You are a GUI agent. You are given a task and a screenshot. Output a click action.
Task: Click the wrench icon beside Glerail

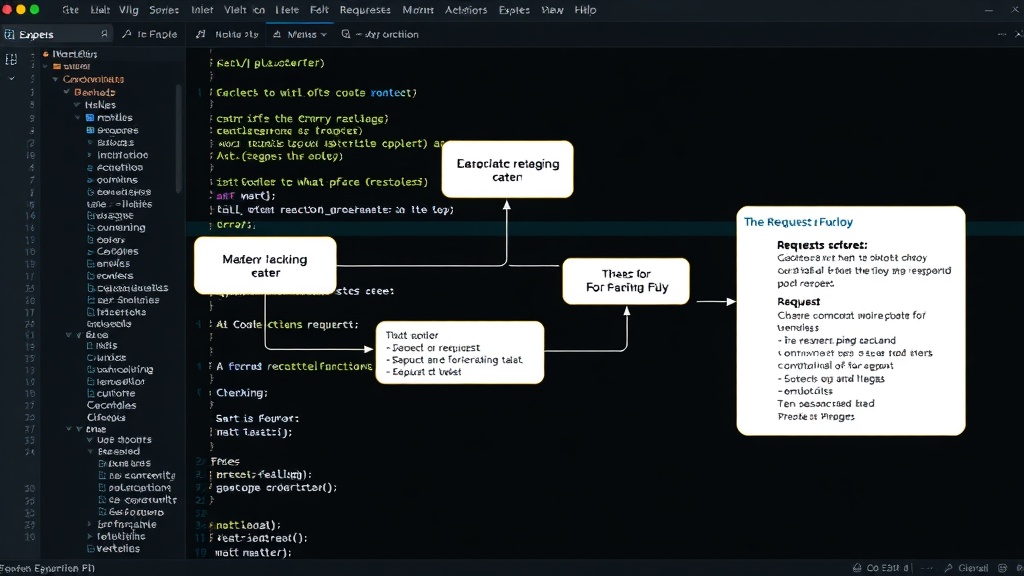click(948, 568)
